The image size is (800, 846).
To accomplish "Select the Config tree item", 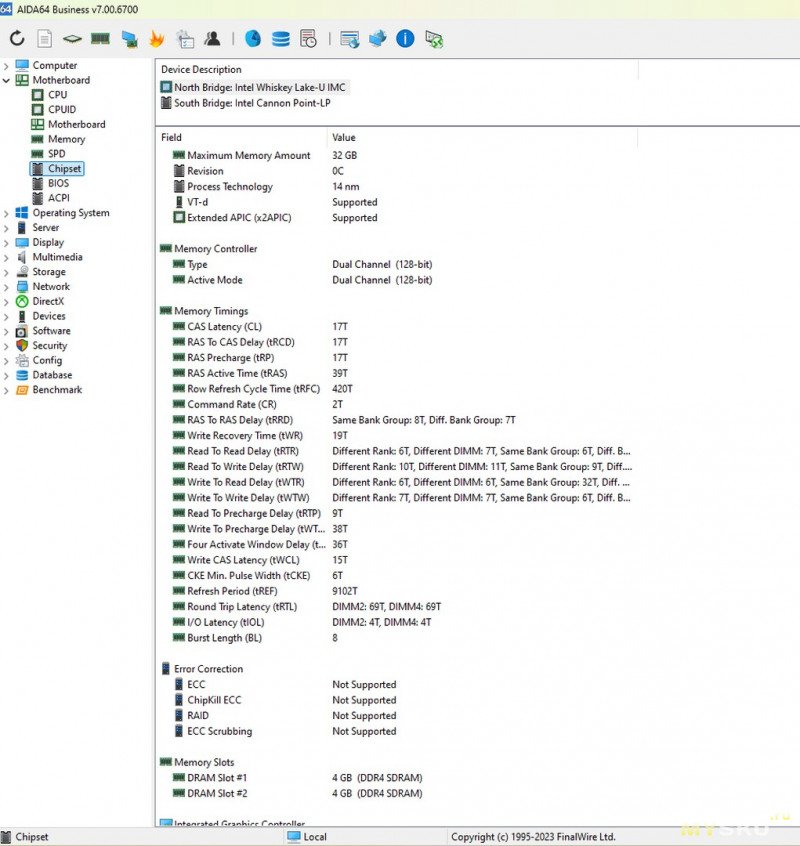I will (x=47, y=360).
